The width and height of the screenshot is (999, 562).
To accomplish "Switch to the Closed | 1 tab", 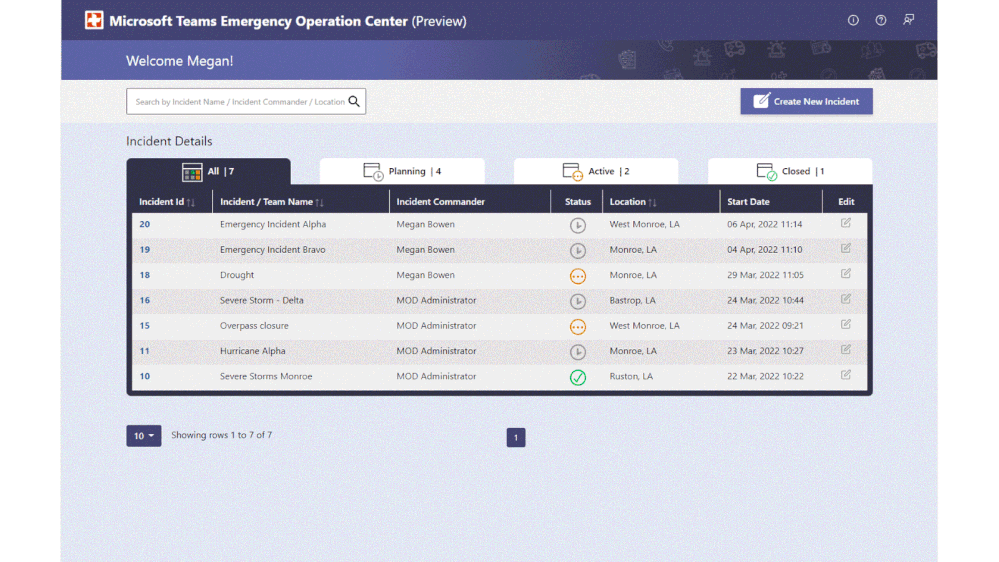I will tap(790, 171).
